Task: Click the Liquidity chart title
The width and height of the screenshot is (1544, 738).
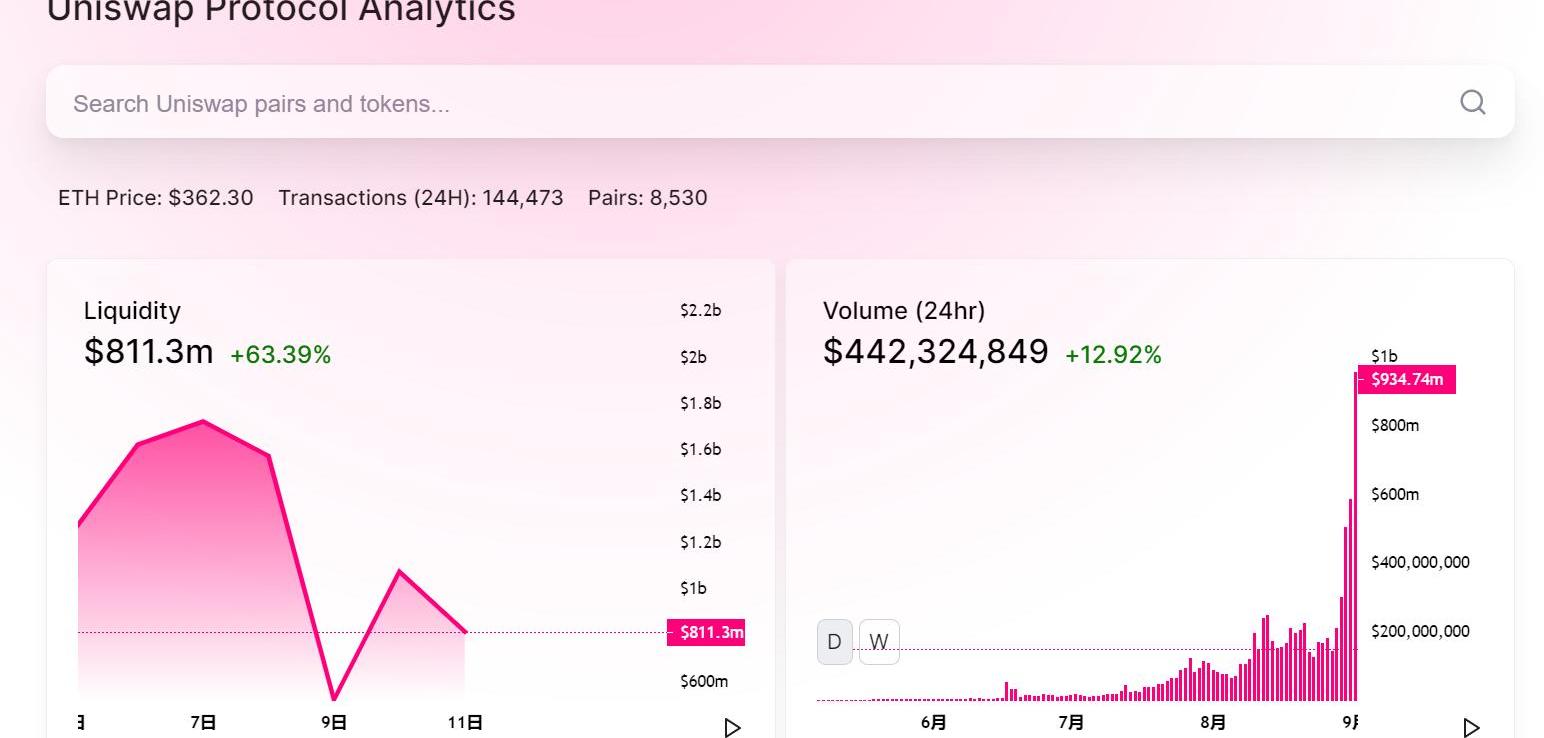Action: click(132, 311)
